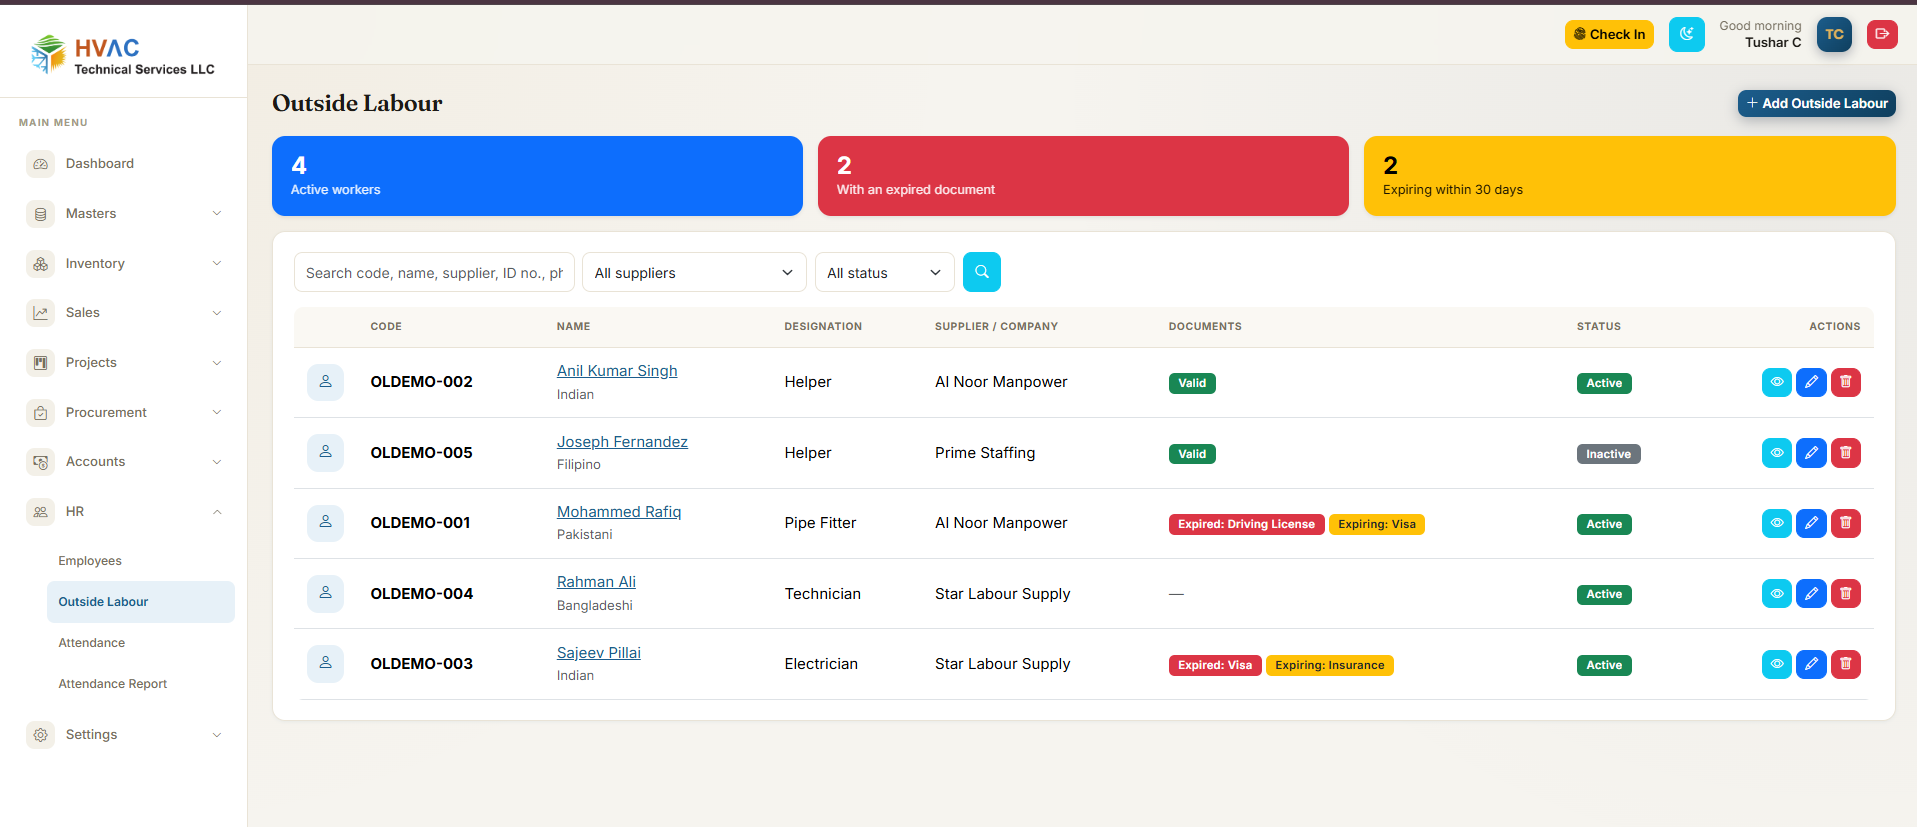
Task: Expand the Procurement menu
Action: click(124, 413)
